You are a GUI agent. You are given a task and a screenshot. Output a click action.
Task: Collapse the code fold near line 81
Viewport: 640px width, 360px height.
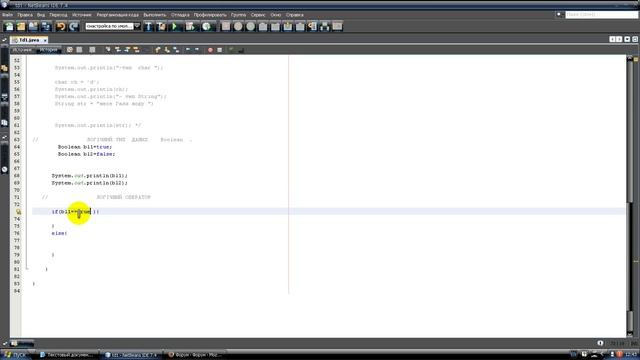[x=27, y=268]
